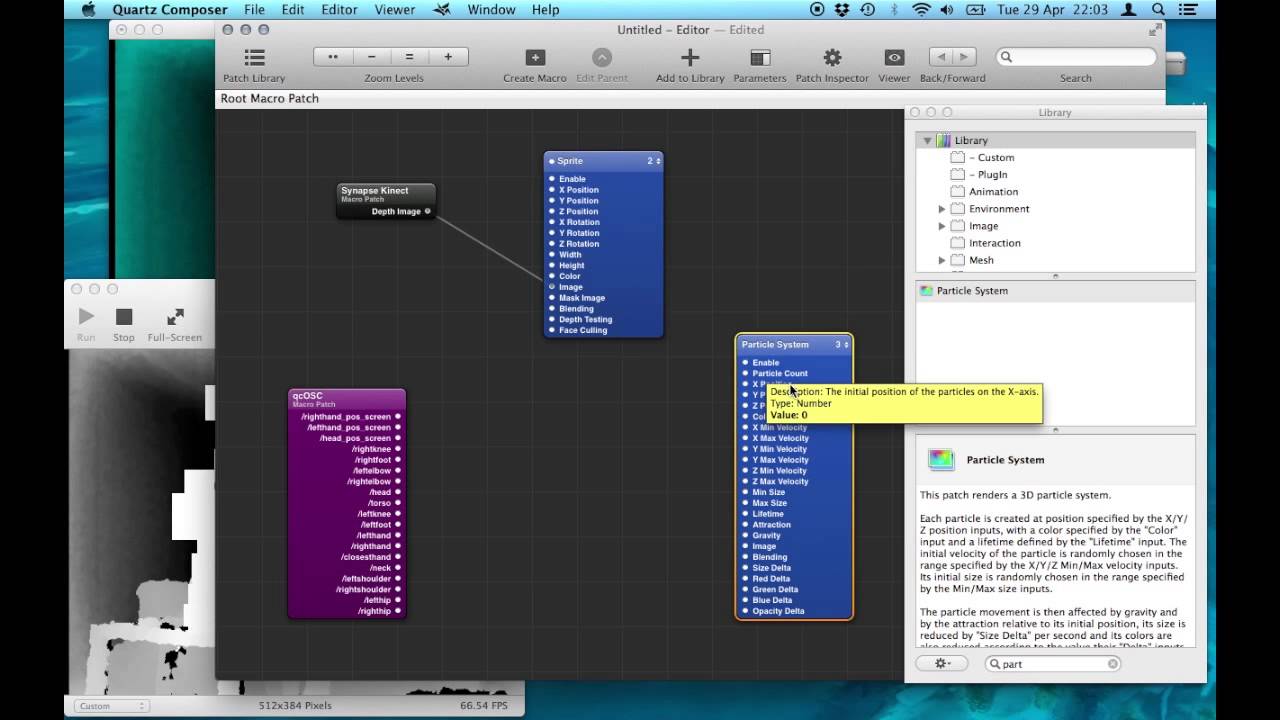Screen dimensions: 1280x720
Task: Open the Custom size dropdown in Viewer
Action: (110, 706)
